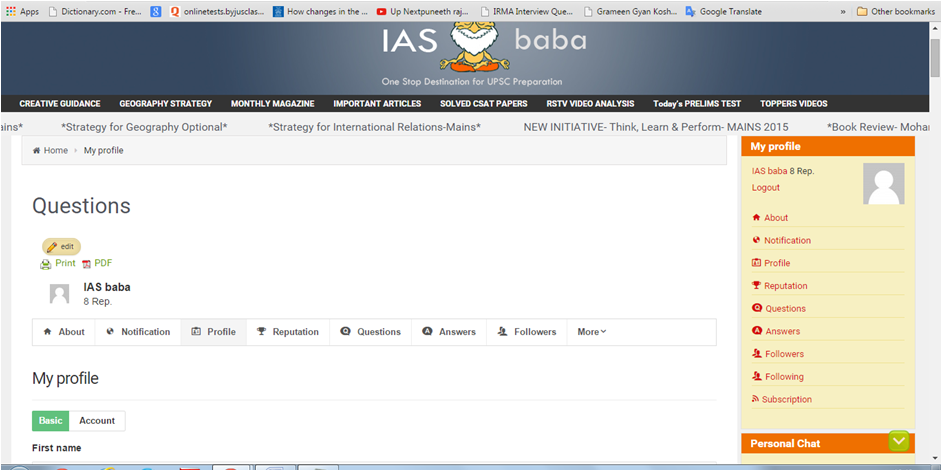
Task: Open Today's PRELIMS TEST menu
Action: (x=697, y=103)
